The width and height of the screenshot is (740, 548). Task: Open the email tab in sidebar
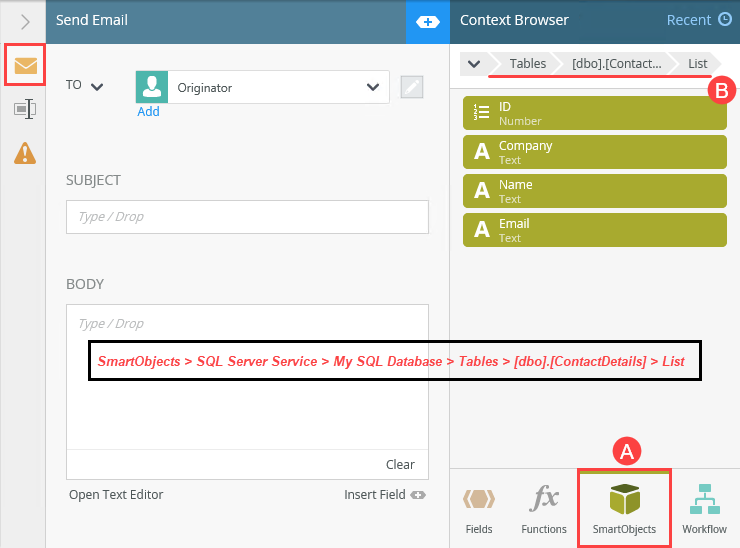pyautogui.click(x=25, y=66)
